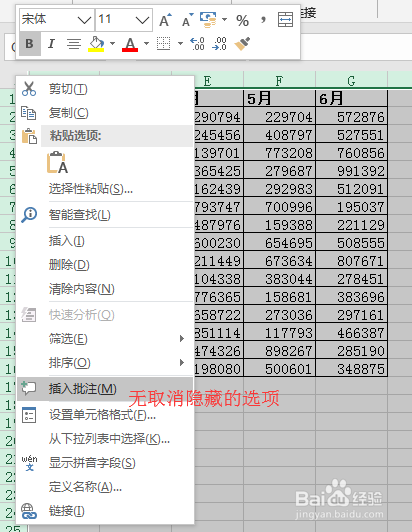
Task: Apply yellow fill color bucket
Action: (x=96, y=44)
